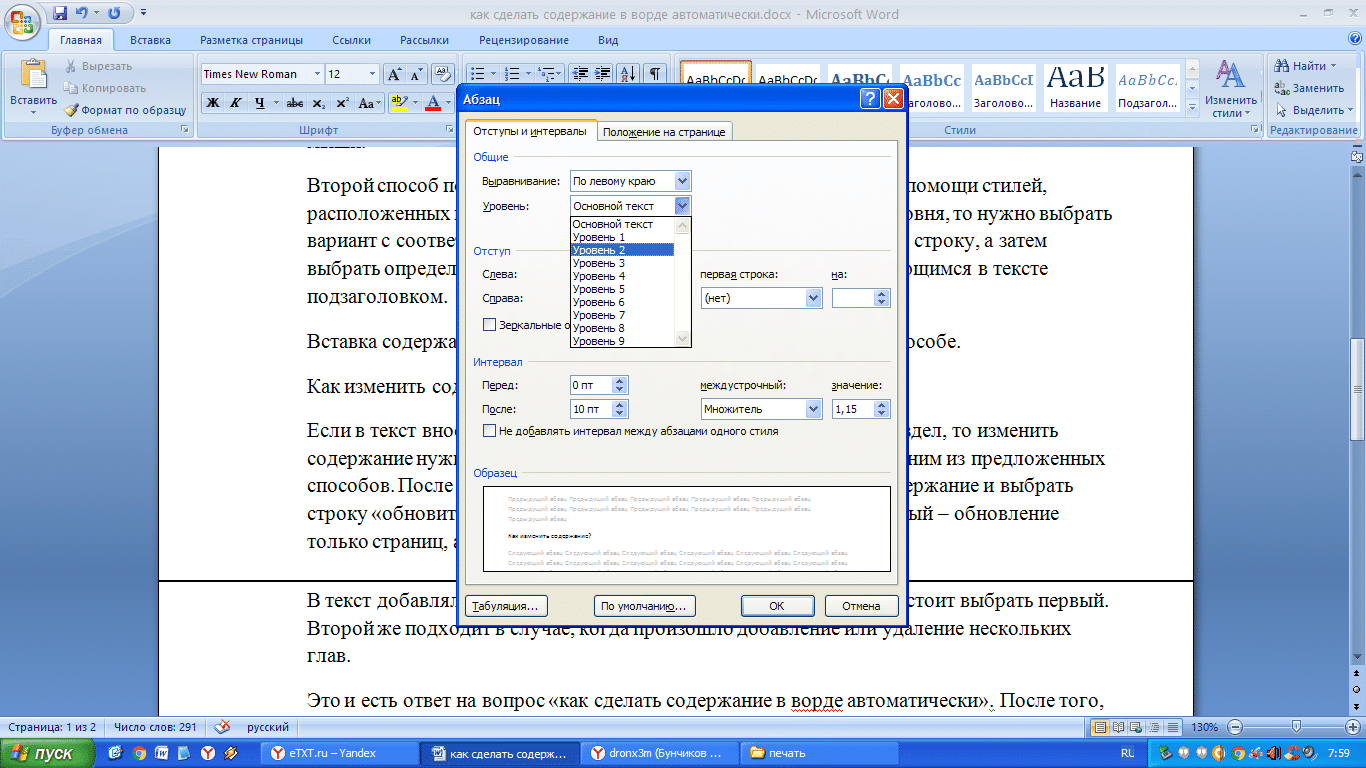Image resolution: width=1366 pixels, height=768 pixels.
Task: Enable mirror indents checkbox
Action: 489,324
